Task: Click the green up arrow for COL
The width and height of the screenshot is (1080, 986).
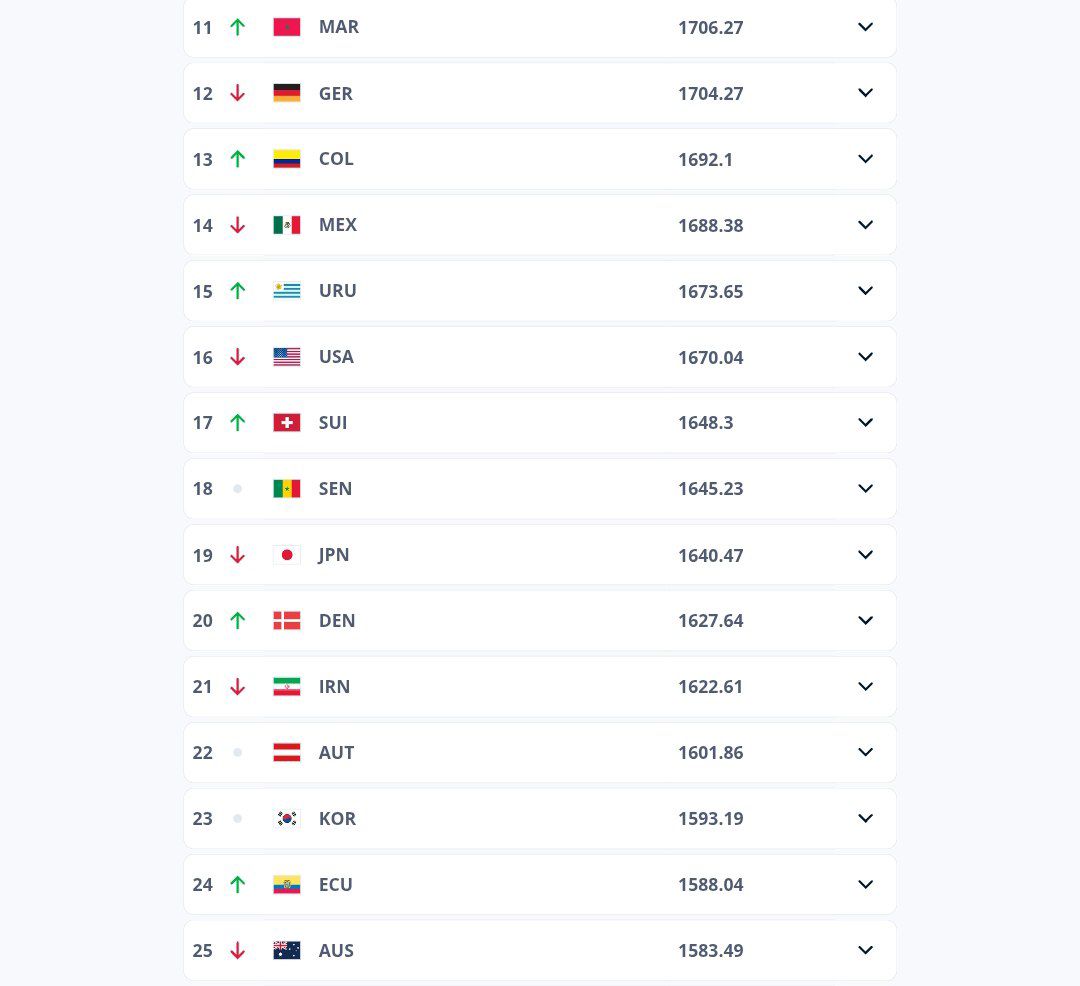Action: pyautogui.click(x=237, y=159)
